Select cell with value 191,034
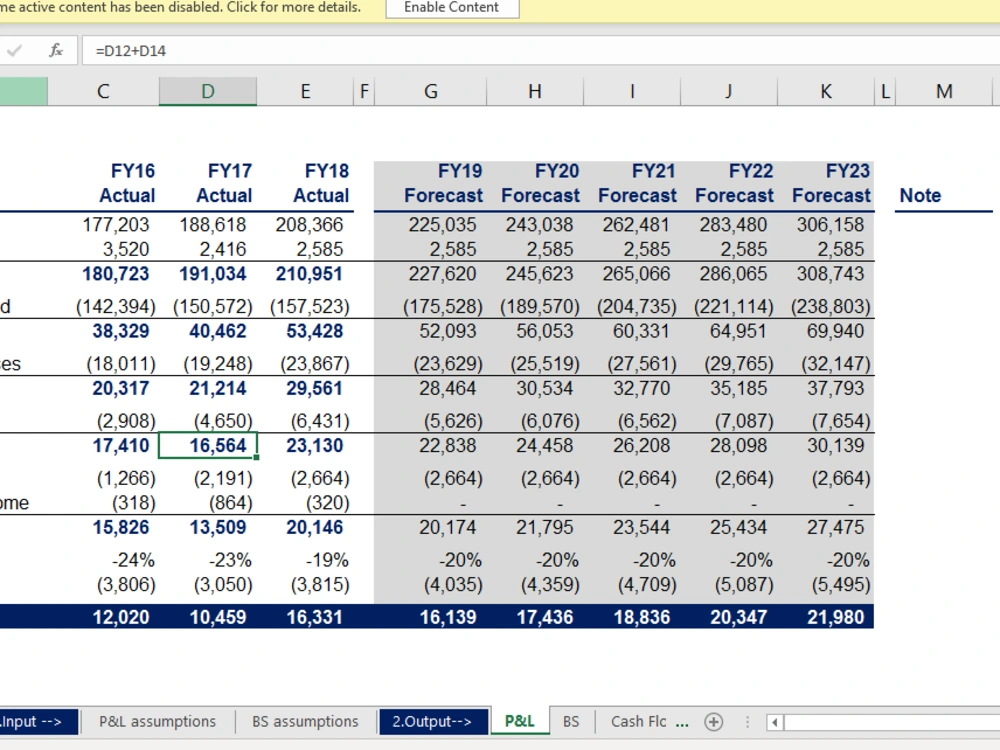 212,274
